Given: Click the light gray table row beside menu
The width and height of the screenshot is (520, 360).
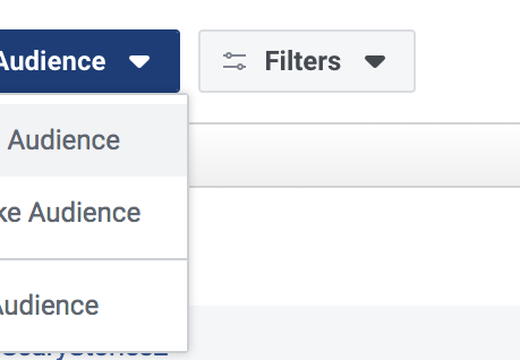Looking at the screenshot, I should pos(354,333).
